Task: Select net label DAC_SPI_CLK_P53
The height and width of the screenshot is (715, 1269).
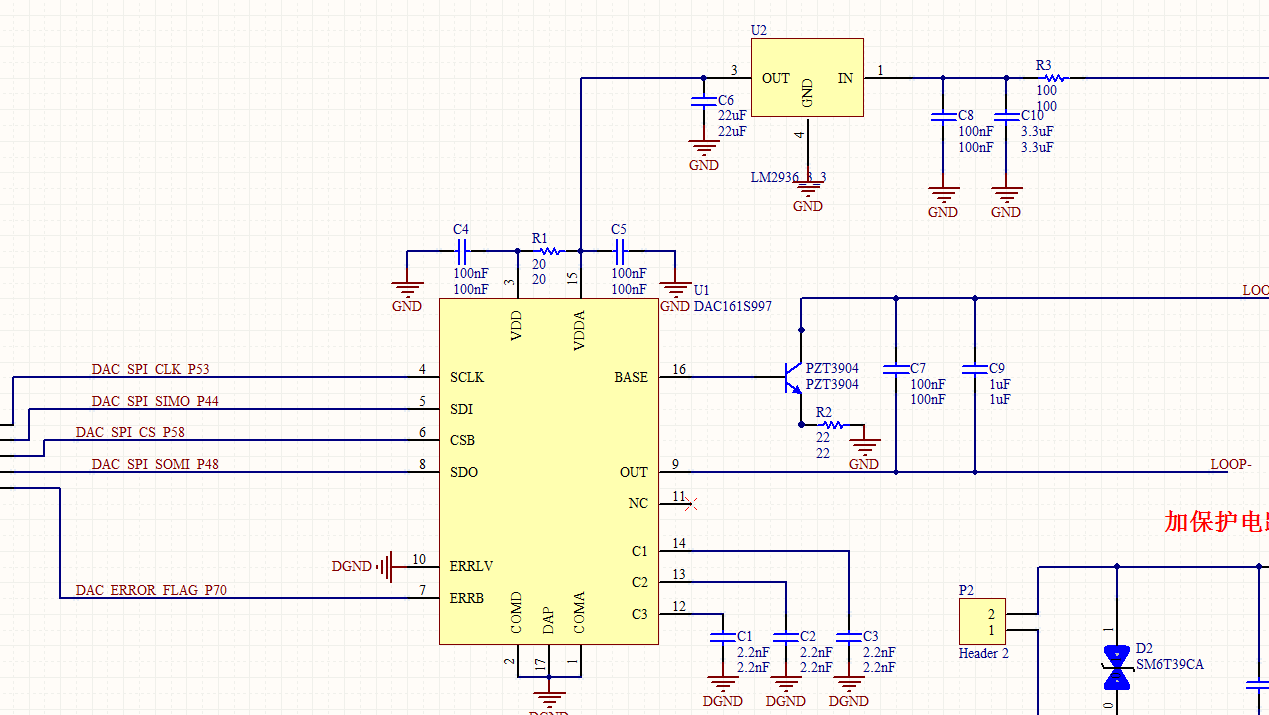Action: point(151,369)
